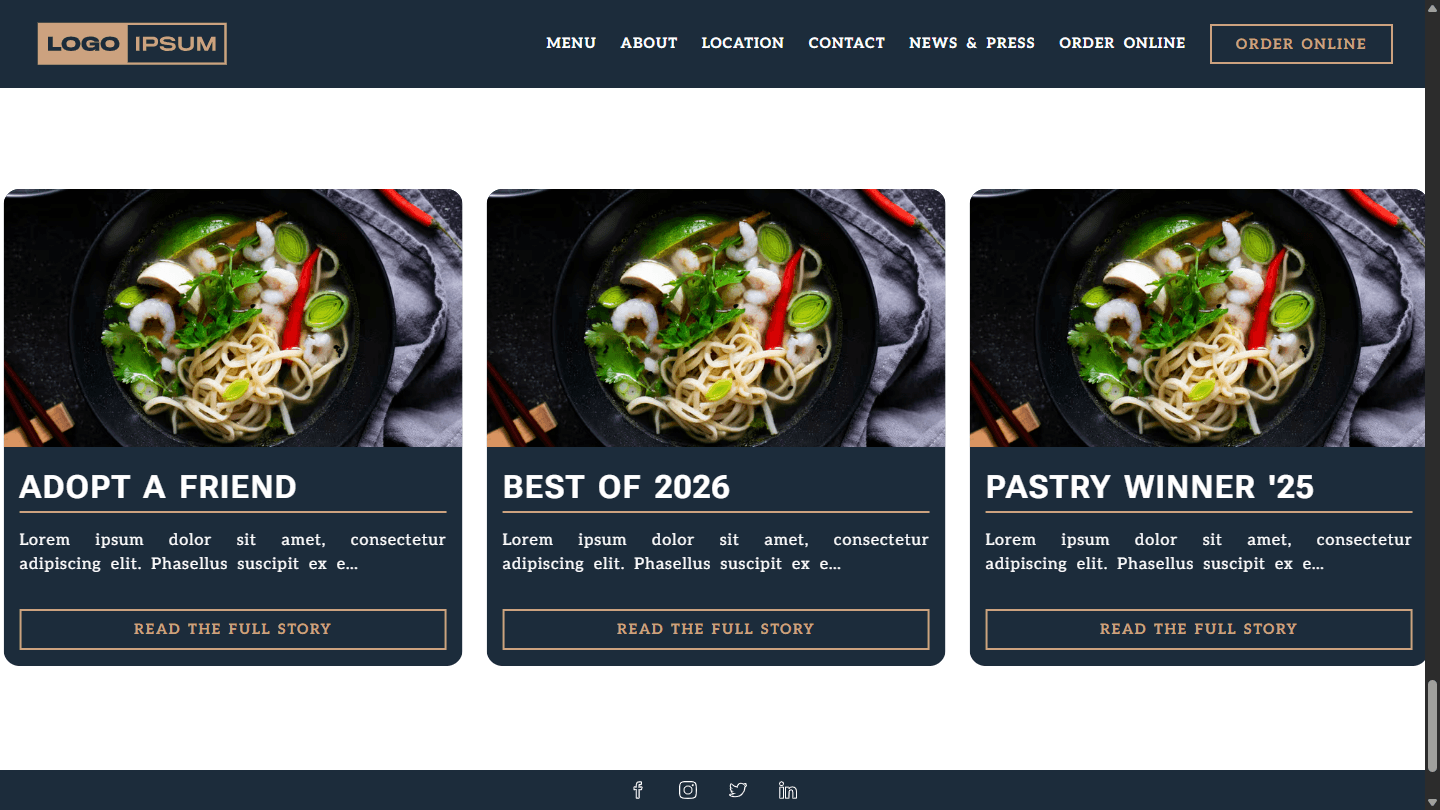Click the plain Order Online nav text link
The width and height of the screenshot is (1440, 810).
point(1122,43)
